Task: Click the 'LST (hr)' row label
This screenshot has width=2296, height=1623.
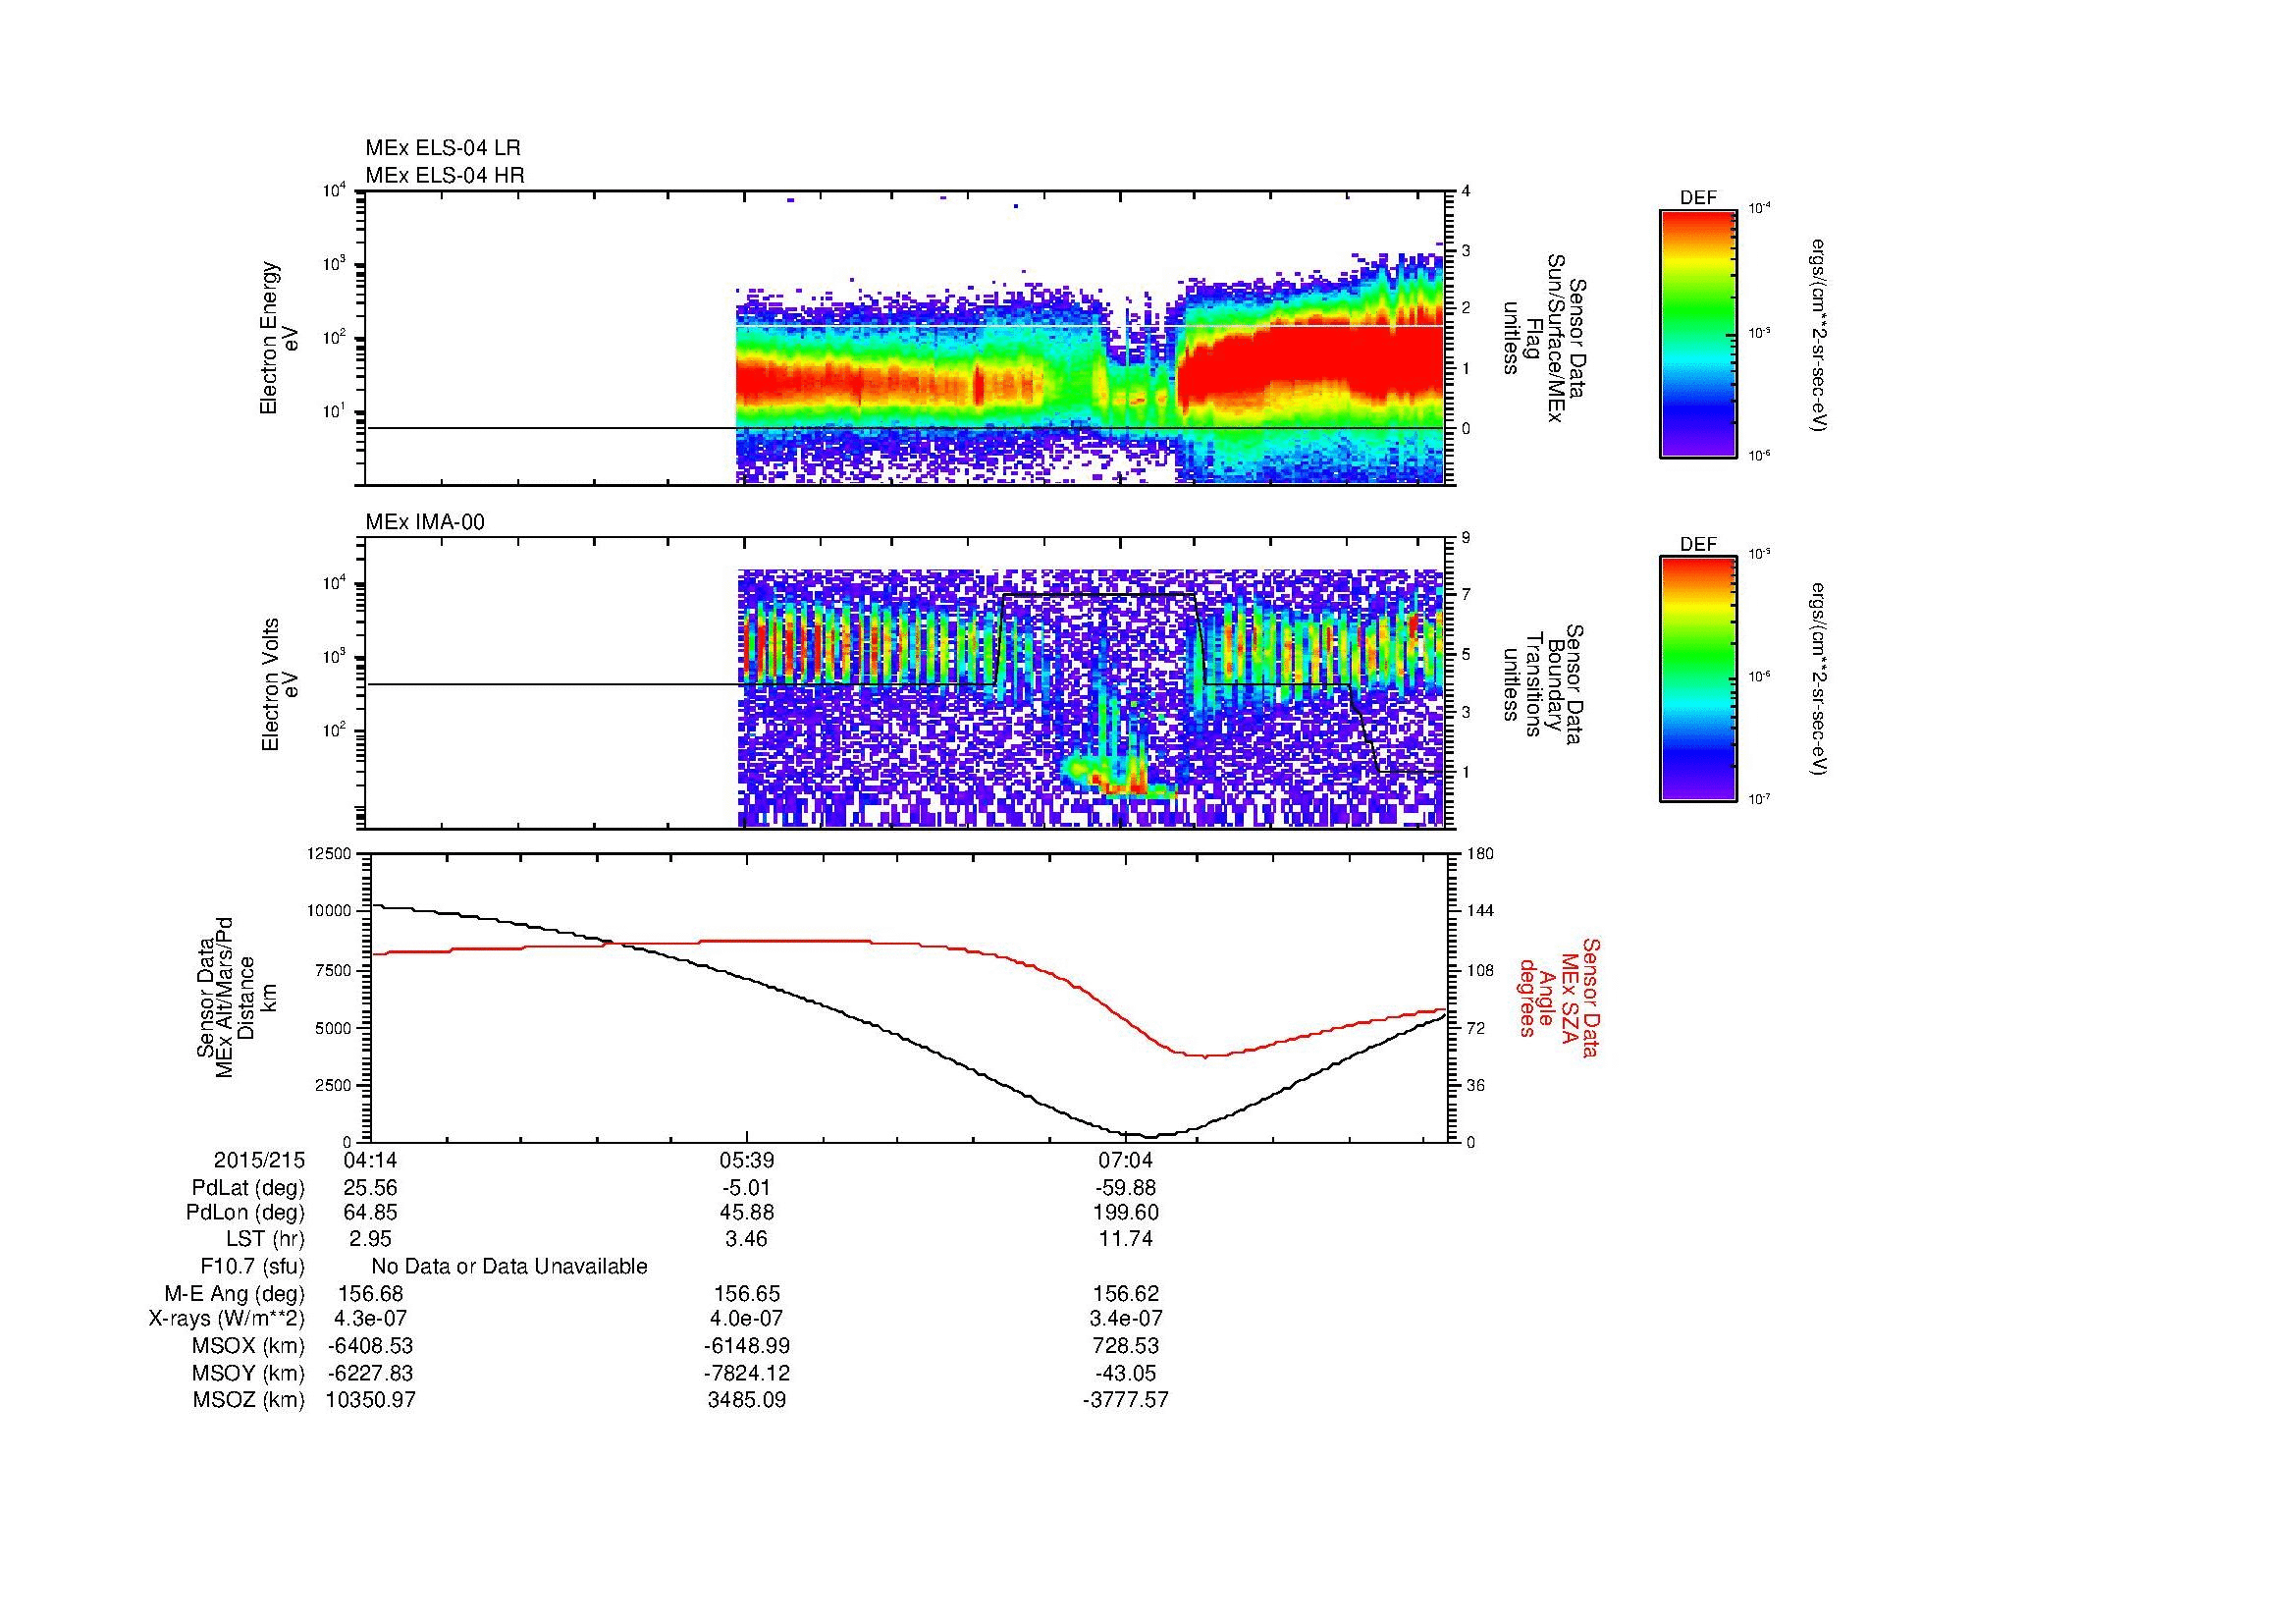Action: pyautogui.click(x=265, y=1239)
